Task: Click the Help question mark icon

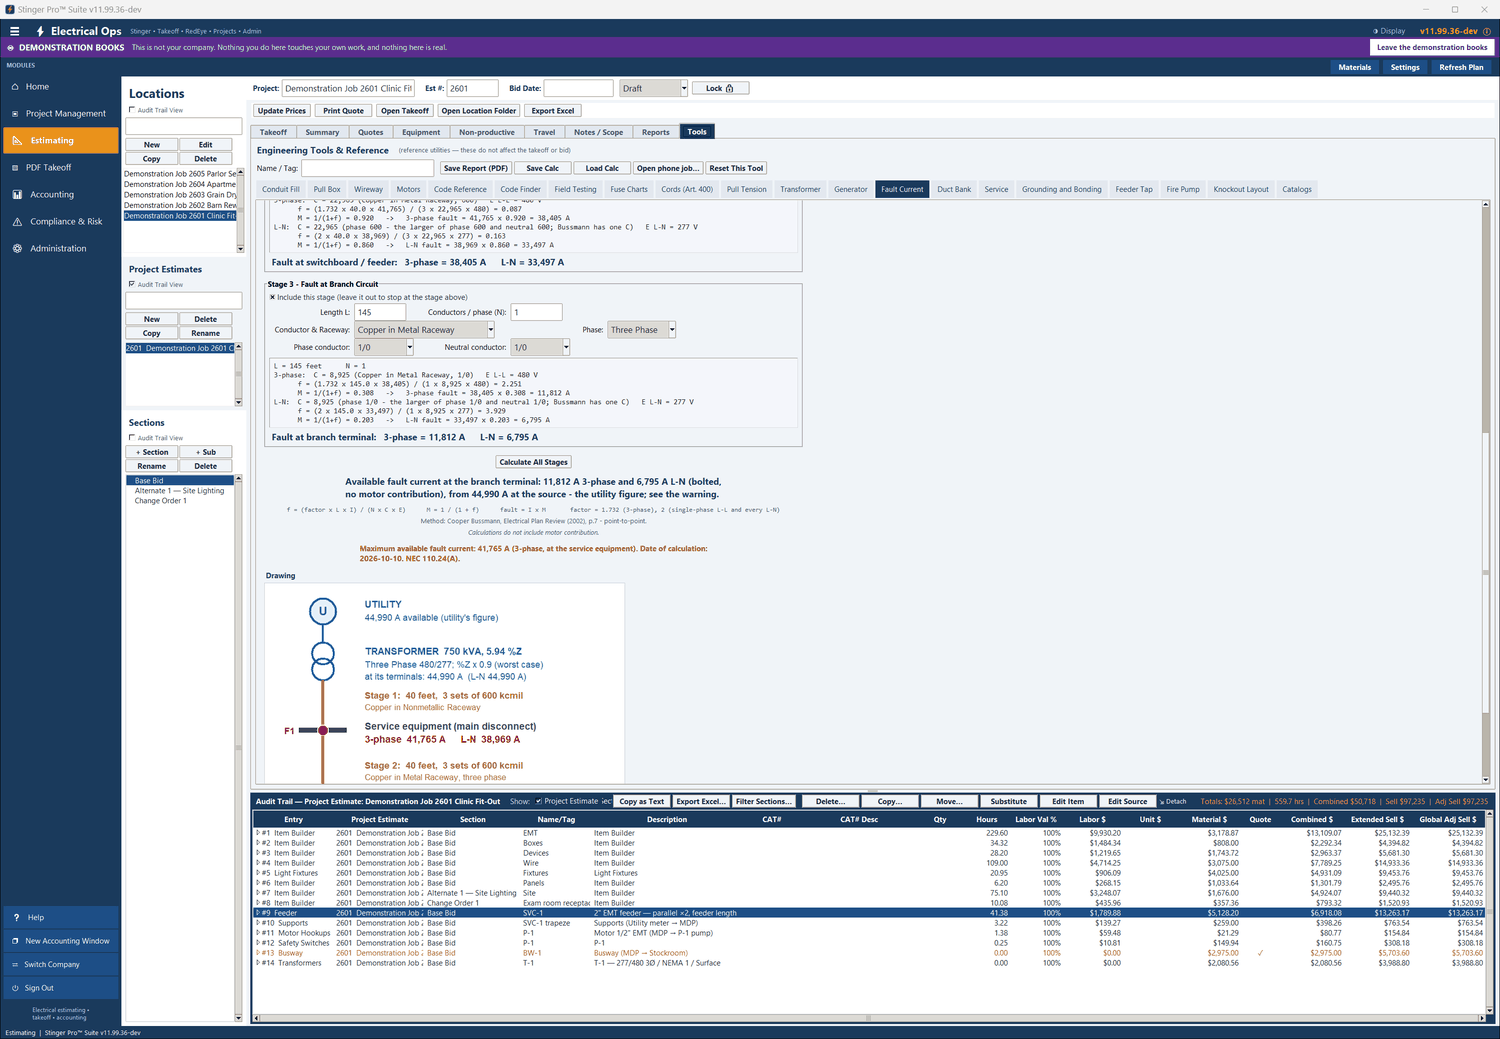Action: click(16, 917)
